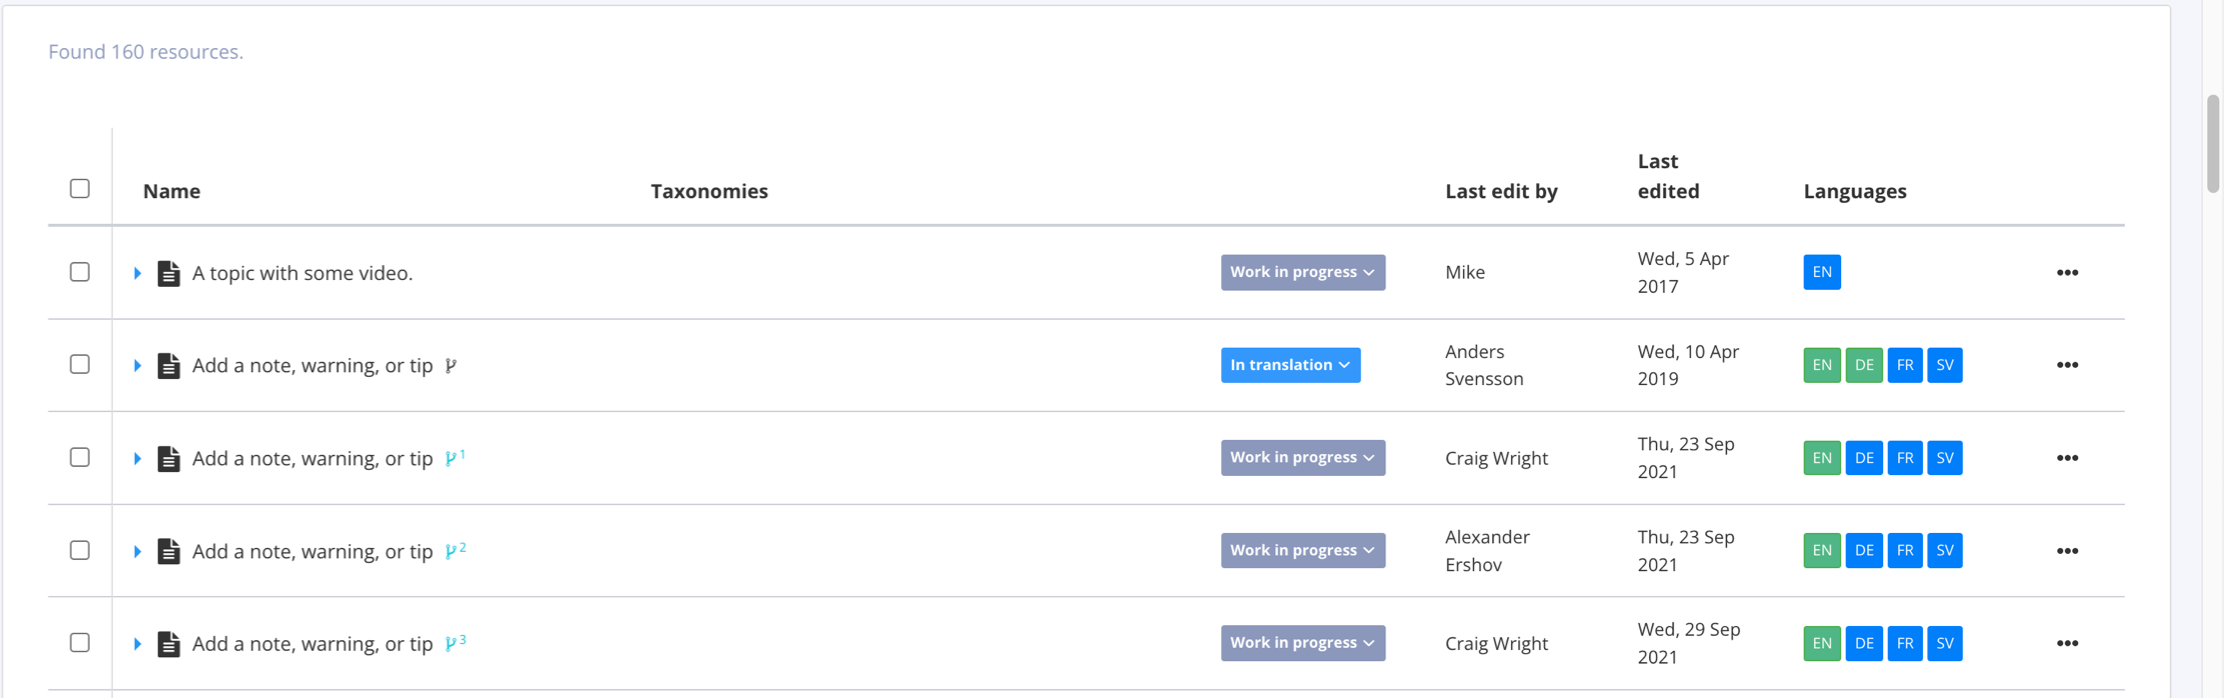Click the document icon for 'A topic with some video.'
Image resolution: width=2224 pixels, height=698 pixels.
168,272
